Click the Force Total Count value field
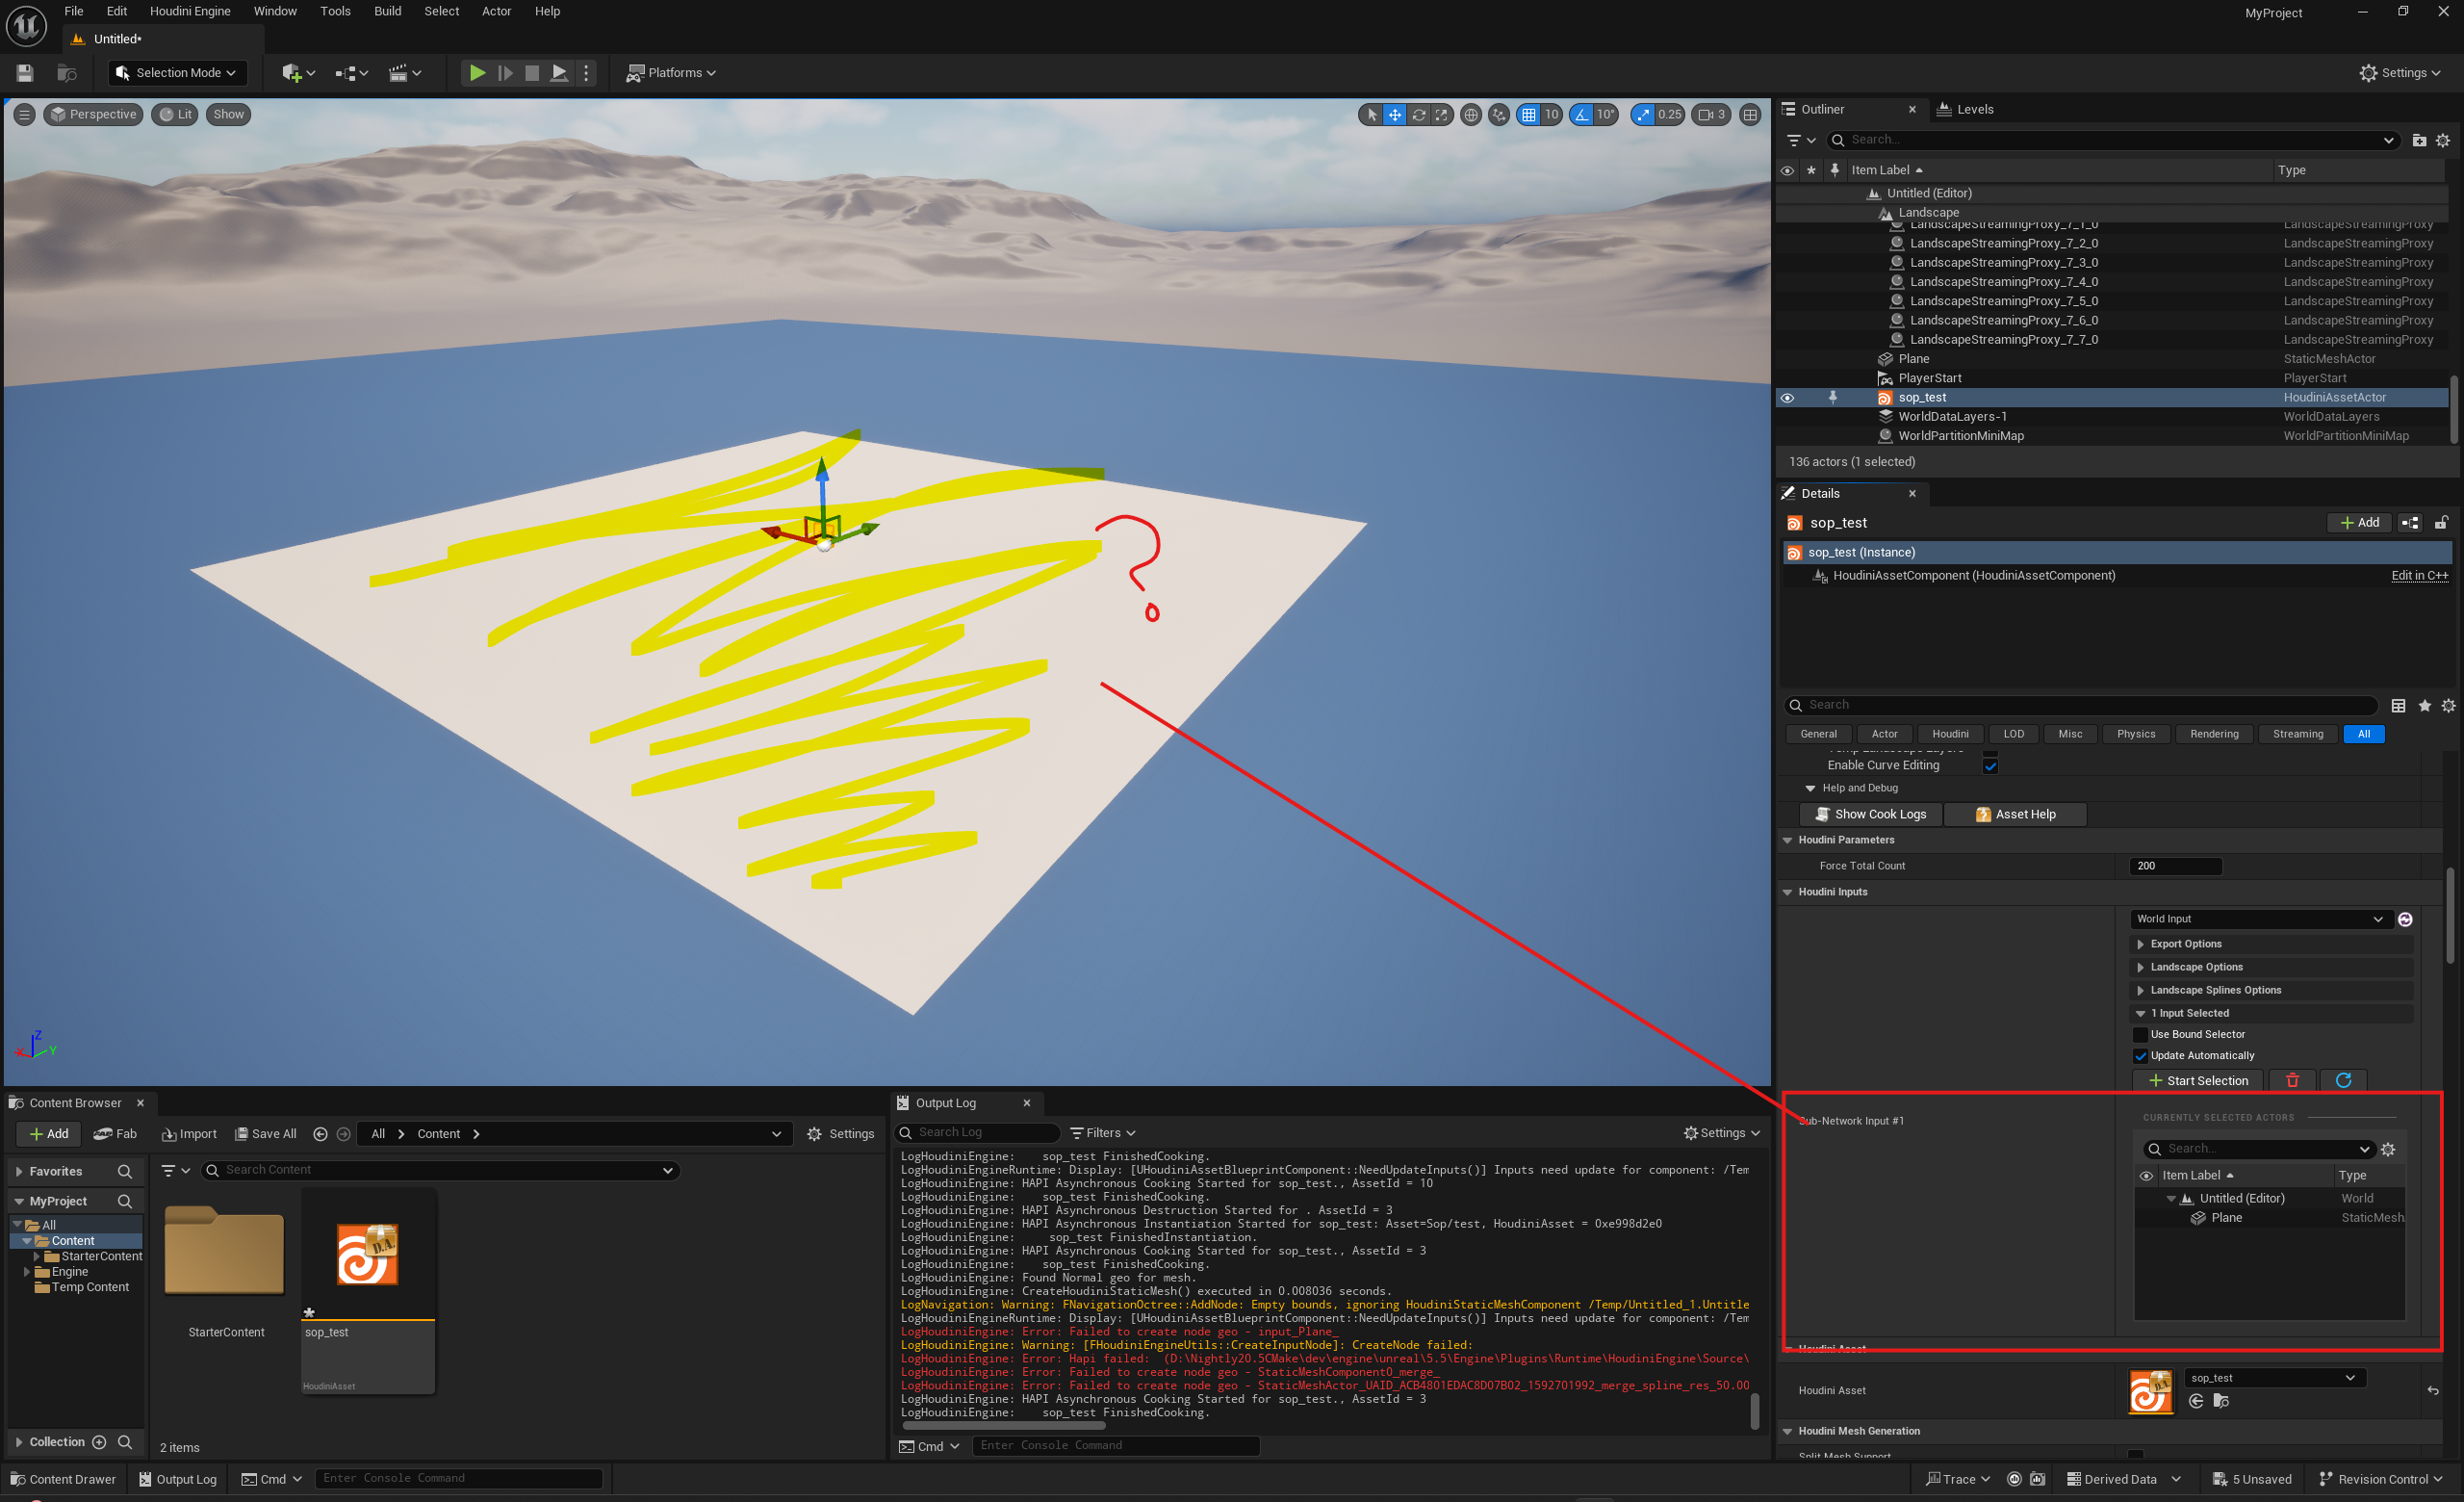 coord(2175,866)
